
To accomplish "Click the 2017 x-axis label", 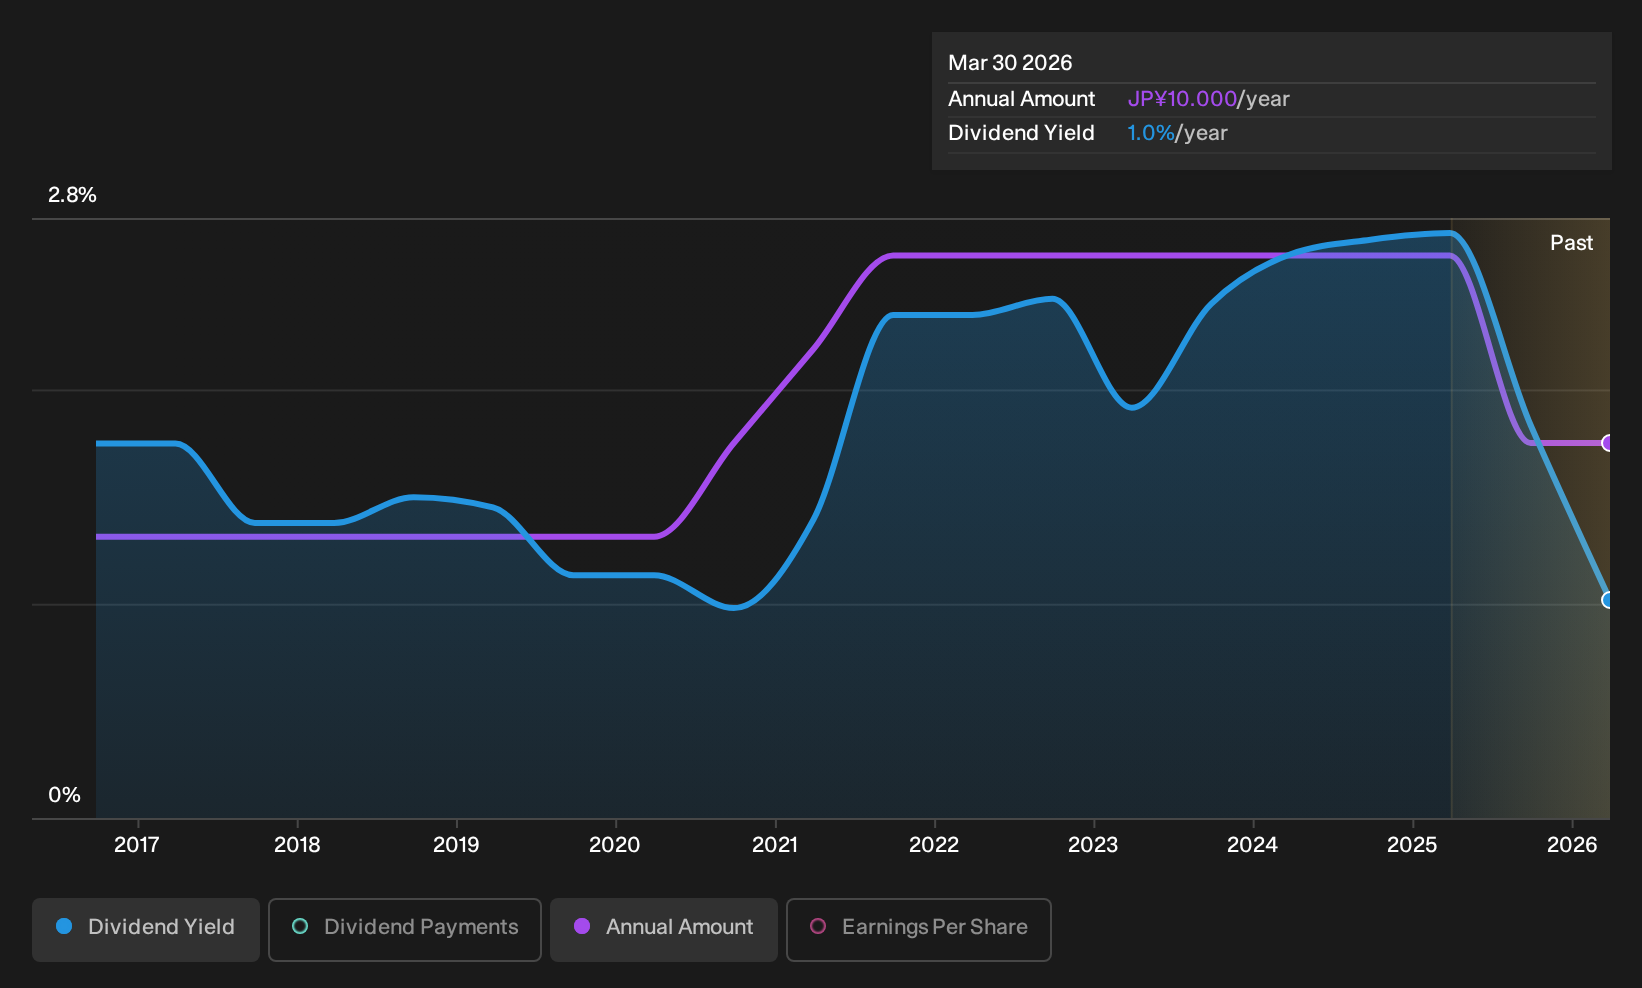I will point(137,845).
